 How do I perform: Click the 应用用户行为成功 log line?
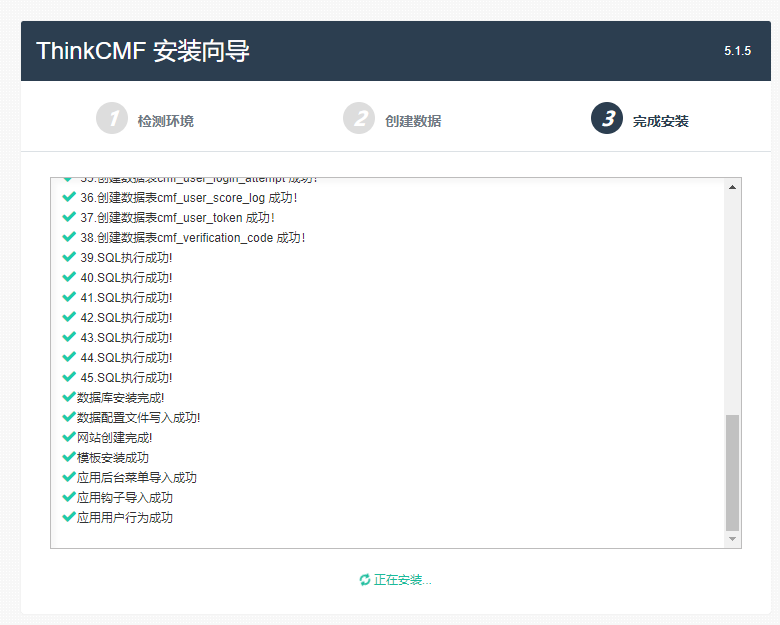(125, 518)
